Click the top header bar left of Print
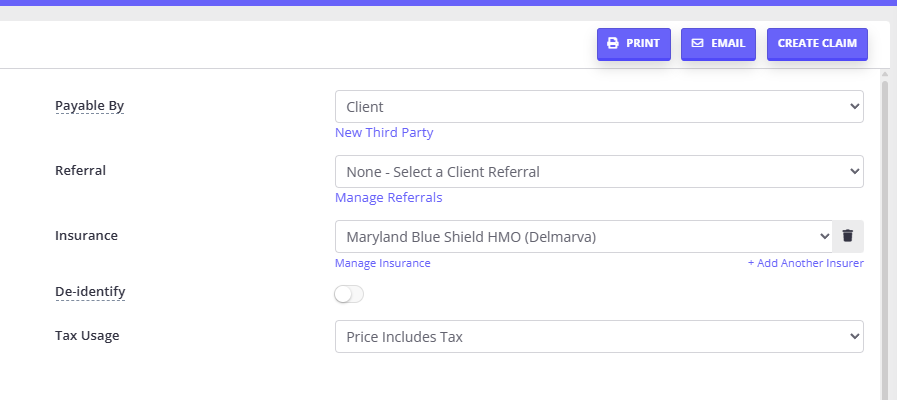This screenshot has height=400, width=897. click(x=300, y=44)
